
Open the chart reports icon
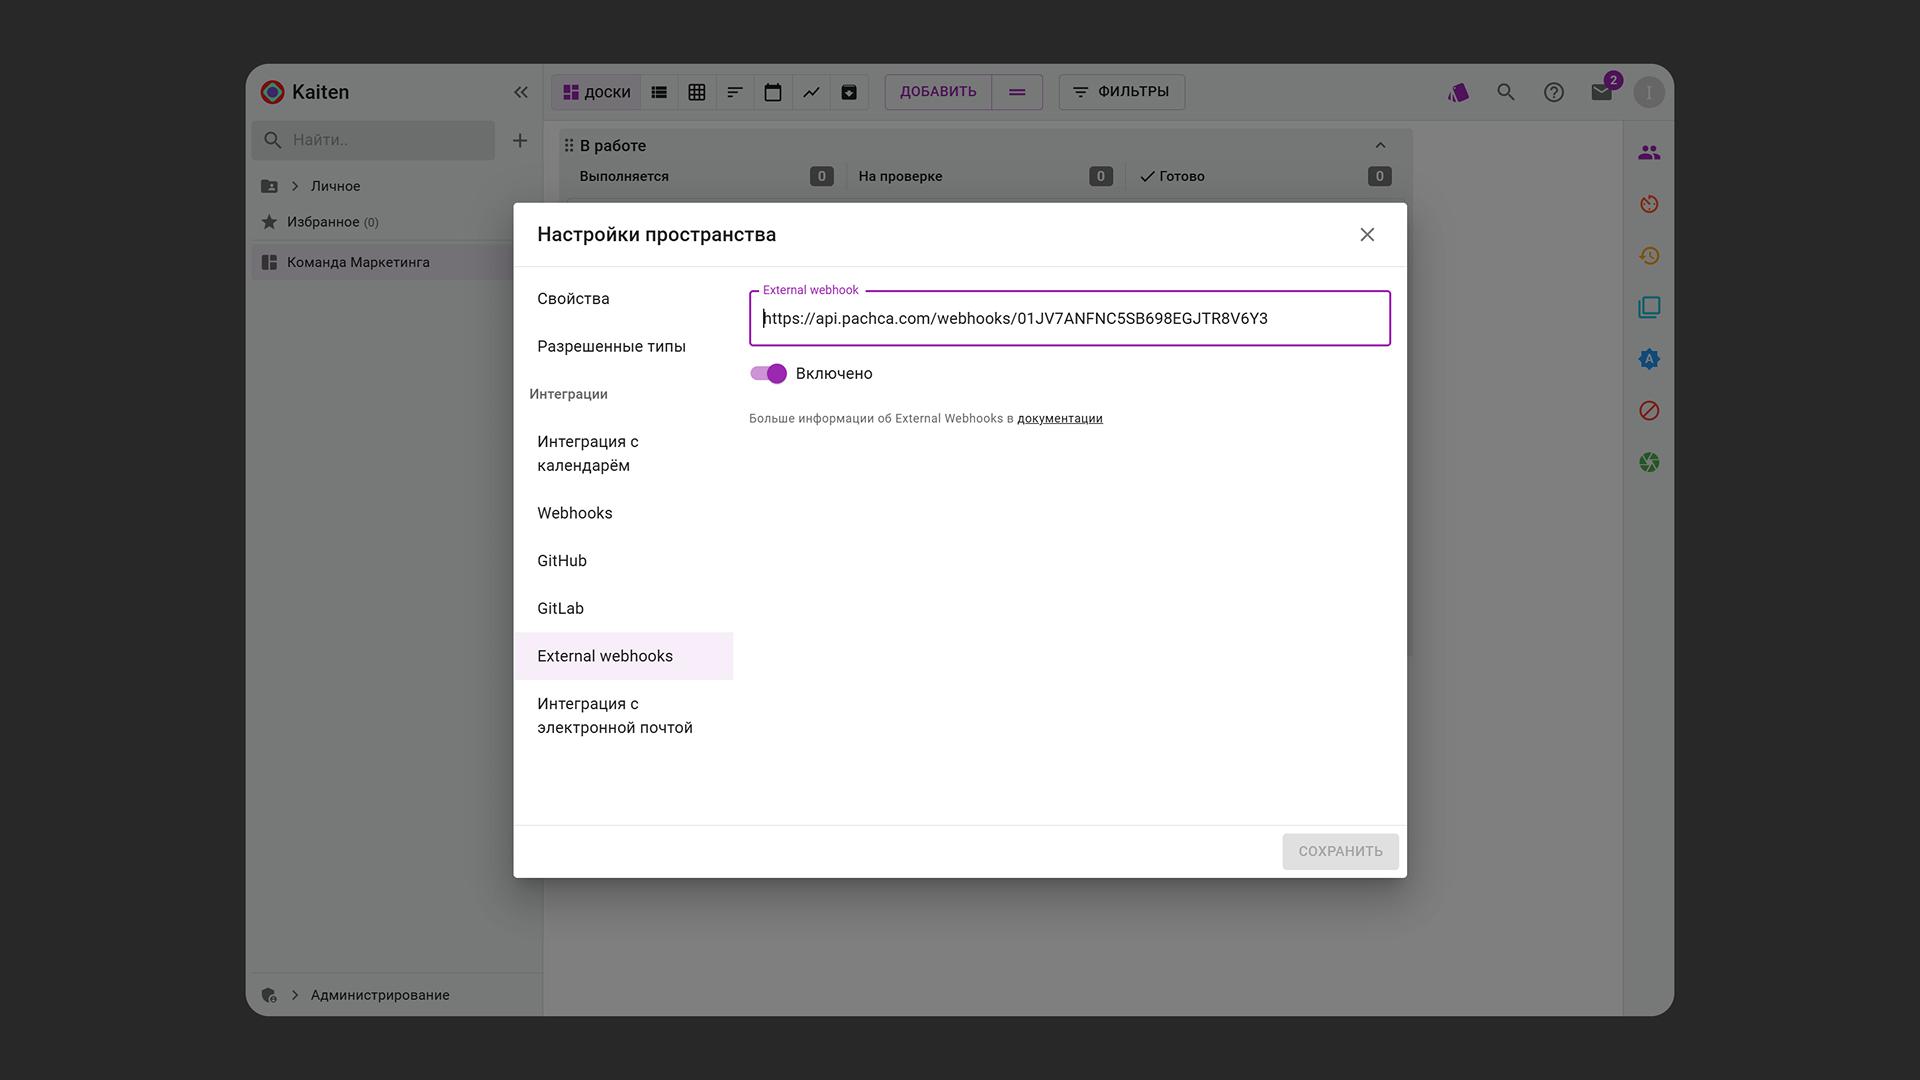[x=811, y=92]
